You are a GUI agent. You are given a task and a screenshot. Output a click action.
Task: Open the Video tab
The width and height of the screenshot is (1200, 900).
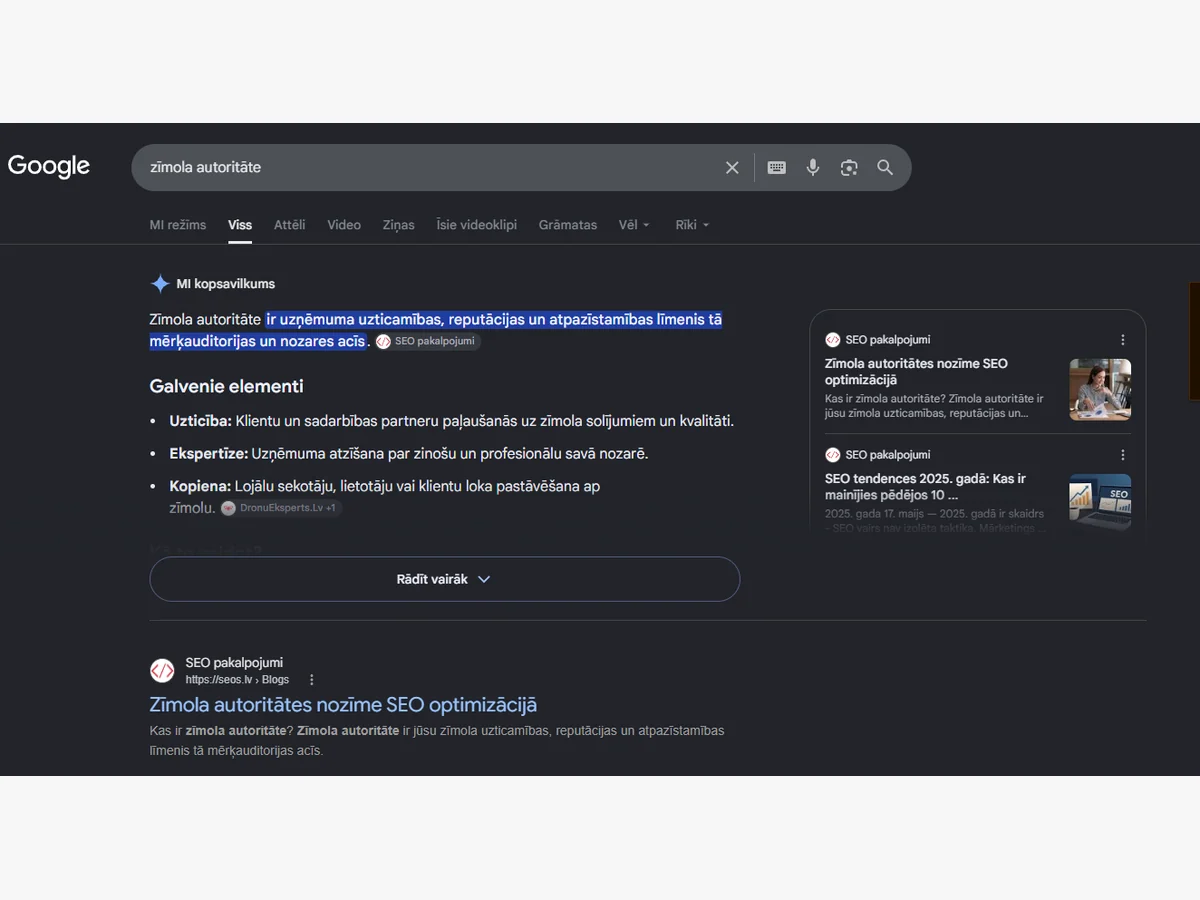click(x=344, y=225)
